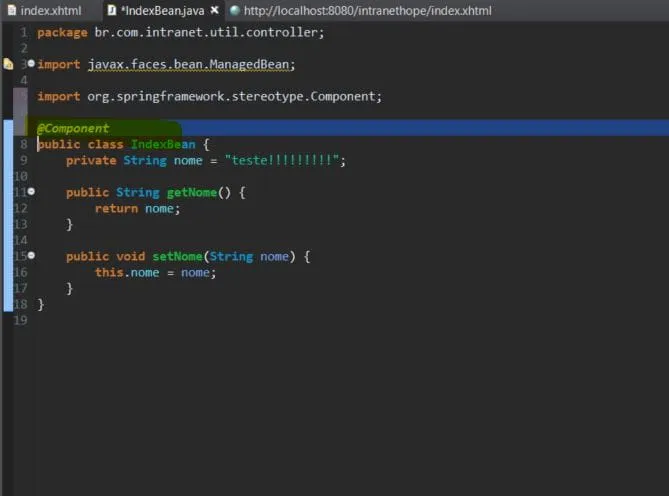Select the IndexBean.java editor tab
Image resolution: width=669 pixels, height=496 pixels.
coord(162,11)
